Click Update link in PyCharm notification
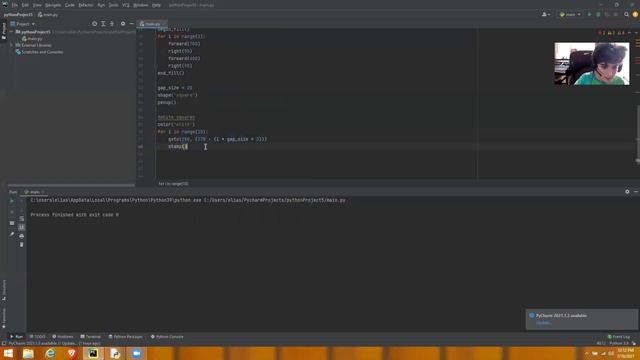 [543, 323]
